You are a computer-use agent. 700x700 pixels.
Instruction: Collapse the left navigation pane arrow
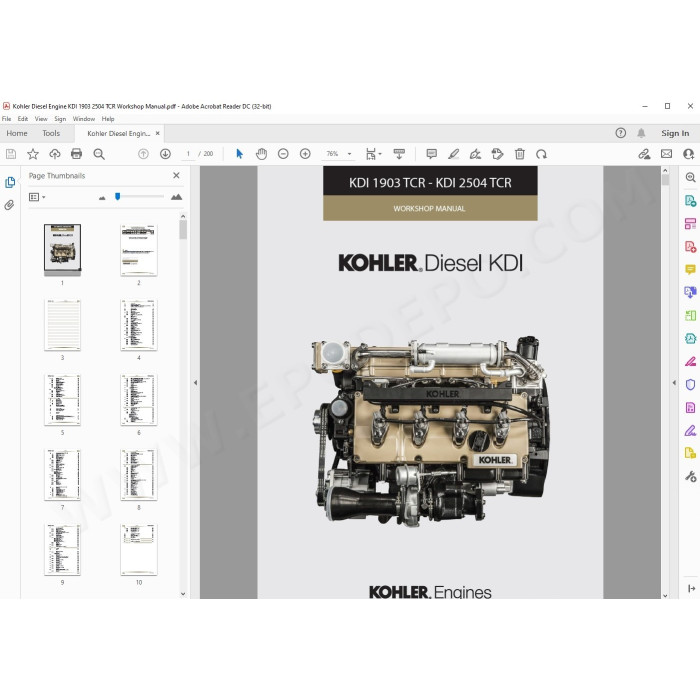point(195,383)
